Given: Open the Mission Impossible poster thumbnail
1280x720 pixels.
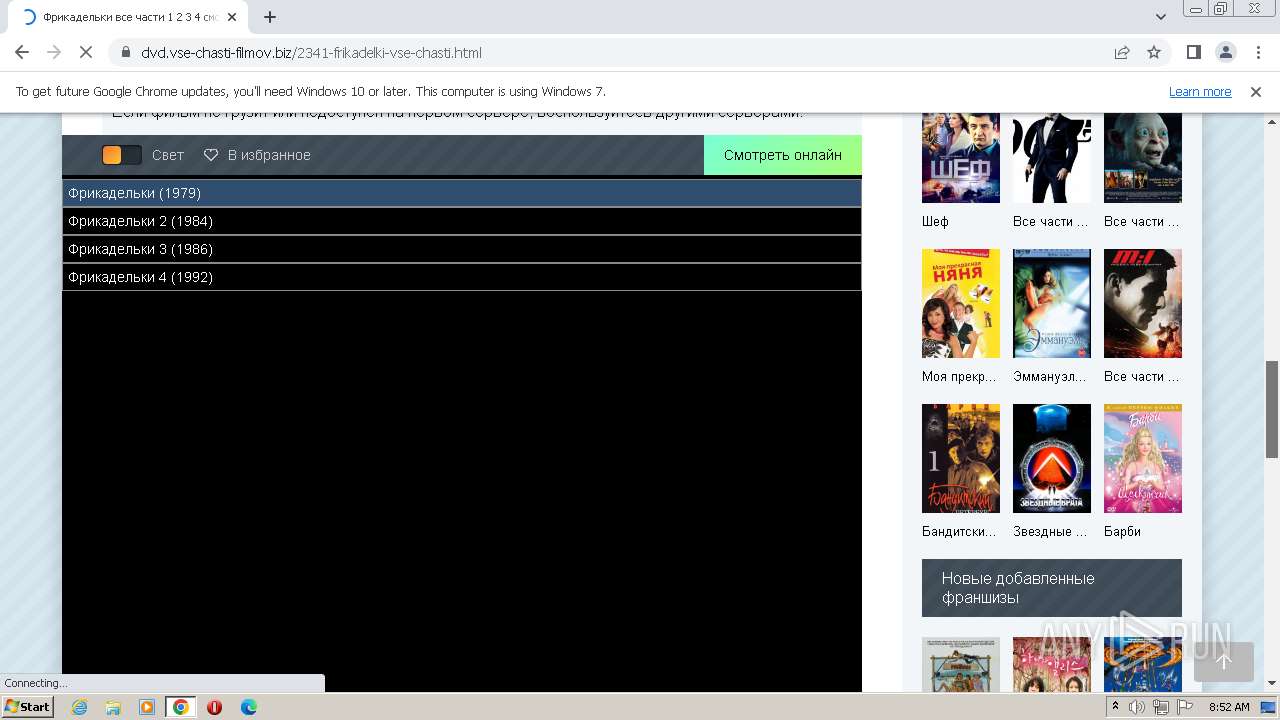Looking at the screenshot, I should pyautogui.click(x=1143, y=303).
